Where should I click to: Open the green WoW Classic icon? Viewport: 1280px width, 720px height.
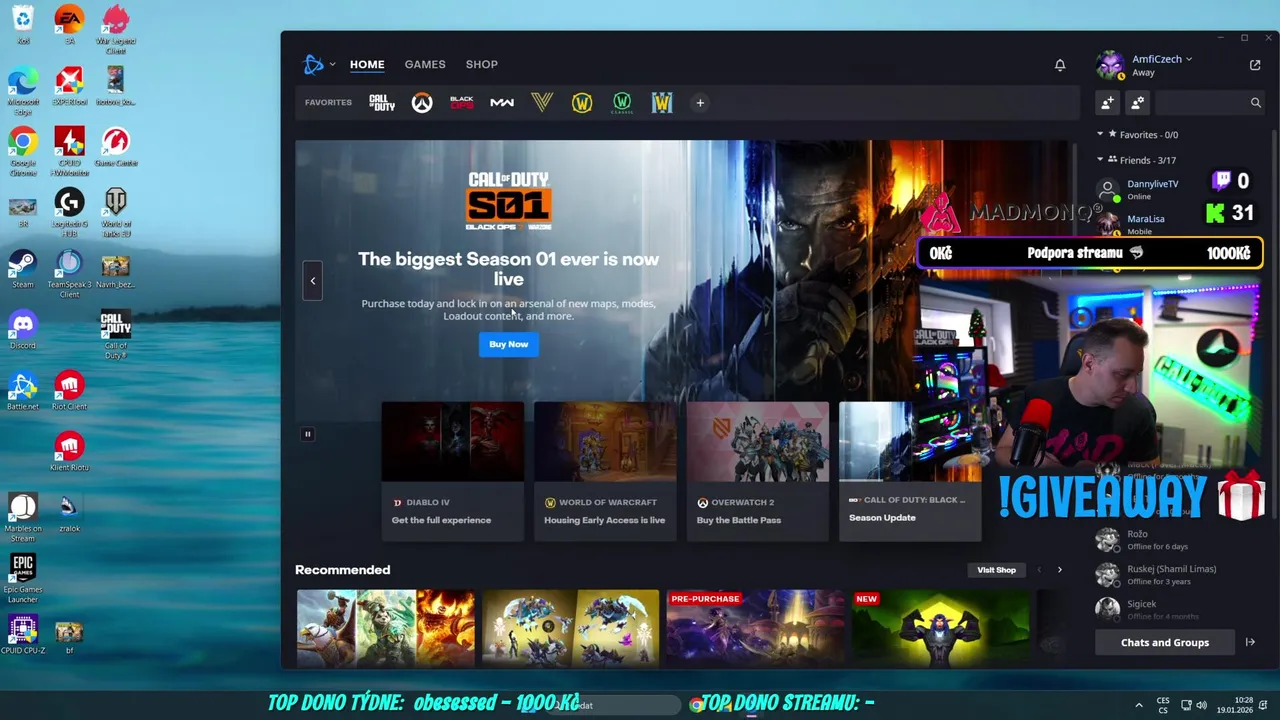(622, 102)
